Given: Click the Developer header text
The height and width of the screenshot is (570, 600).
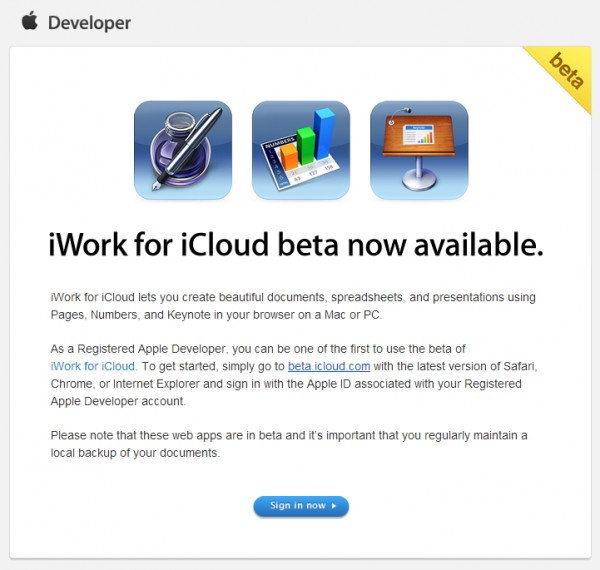Looking at the screenshot, I should click(88, 22).
